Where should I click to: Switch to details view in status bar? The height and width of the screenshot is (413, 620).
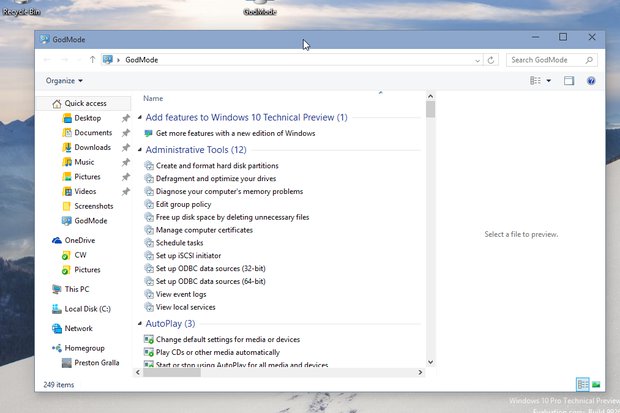click(582, 385)
